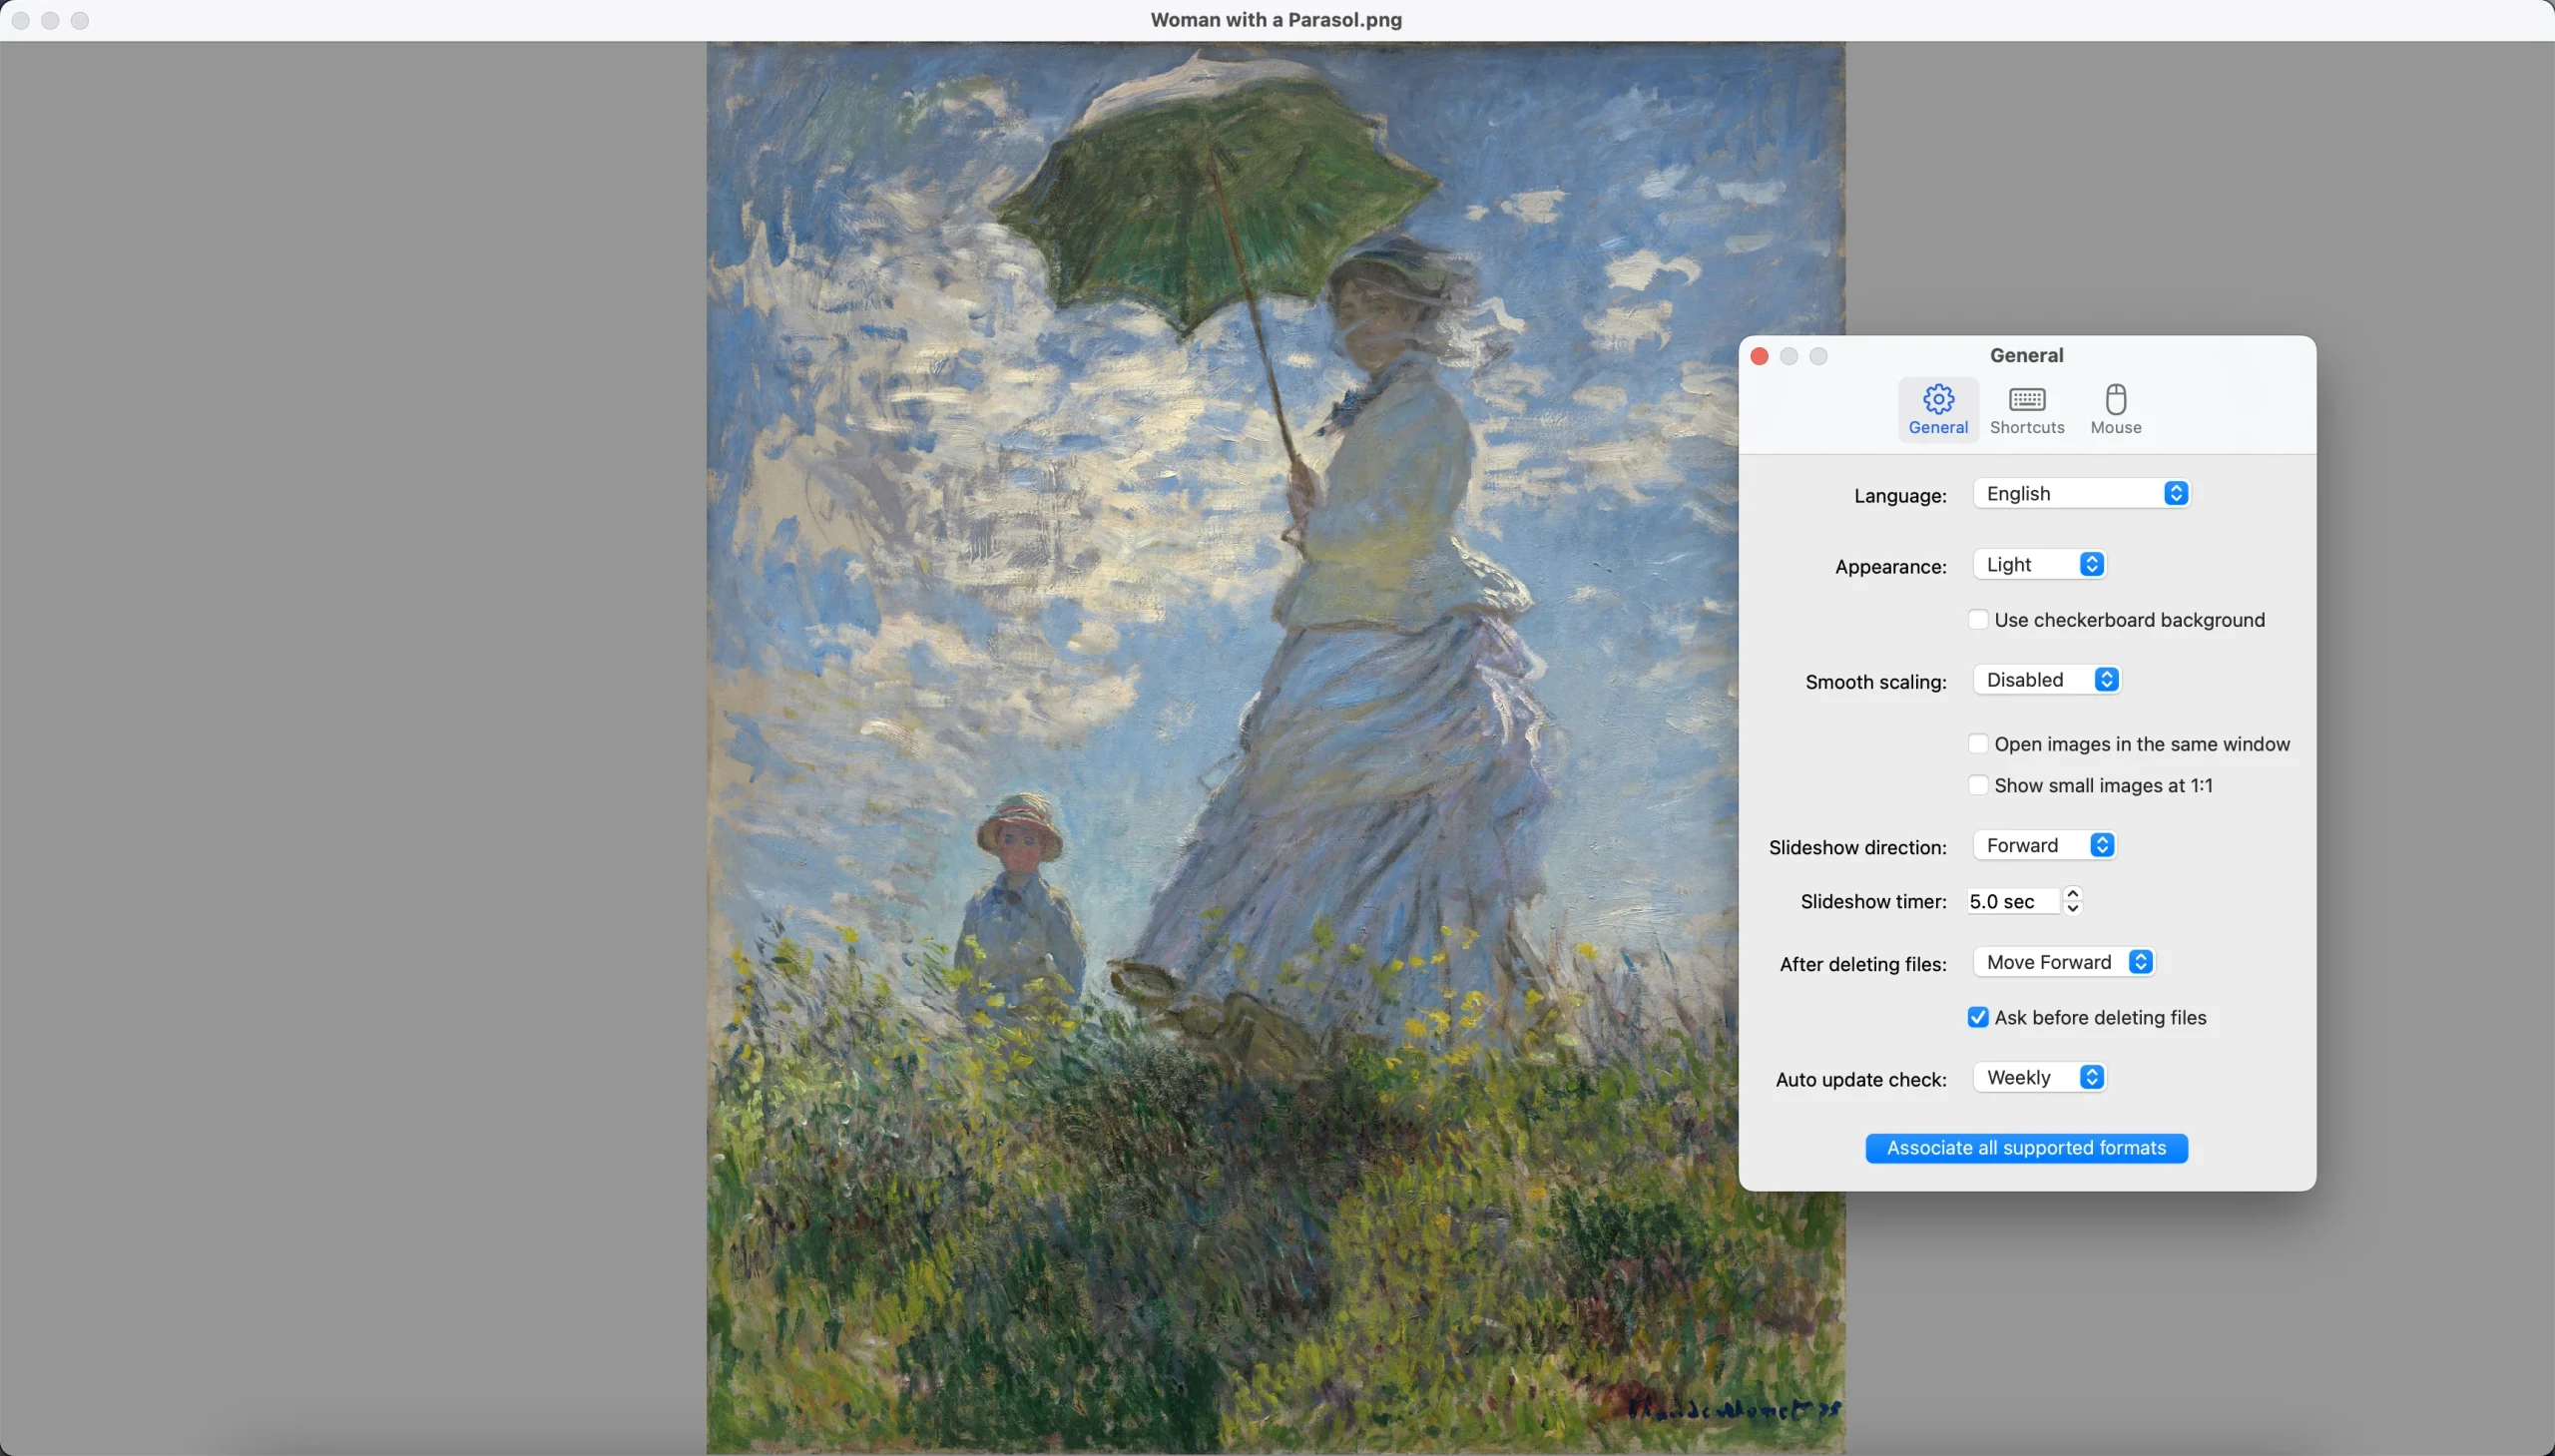Click the blue arrows on Auto update check
Viewport: 2555px width, 1456px height.
(x=2091, y=1077)
